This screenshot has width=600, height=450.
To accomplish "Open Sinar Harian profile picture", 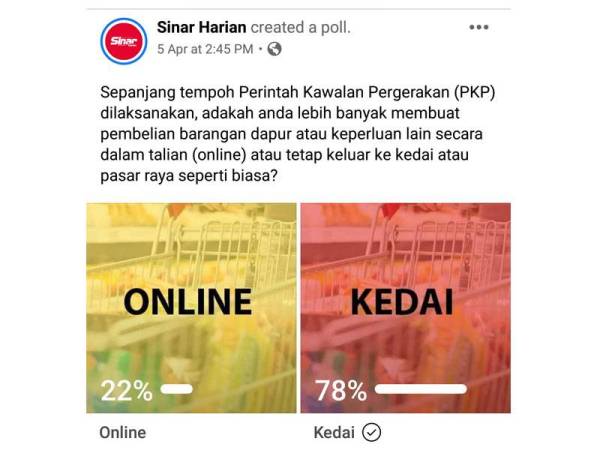I will [123, 41].
